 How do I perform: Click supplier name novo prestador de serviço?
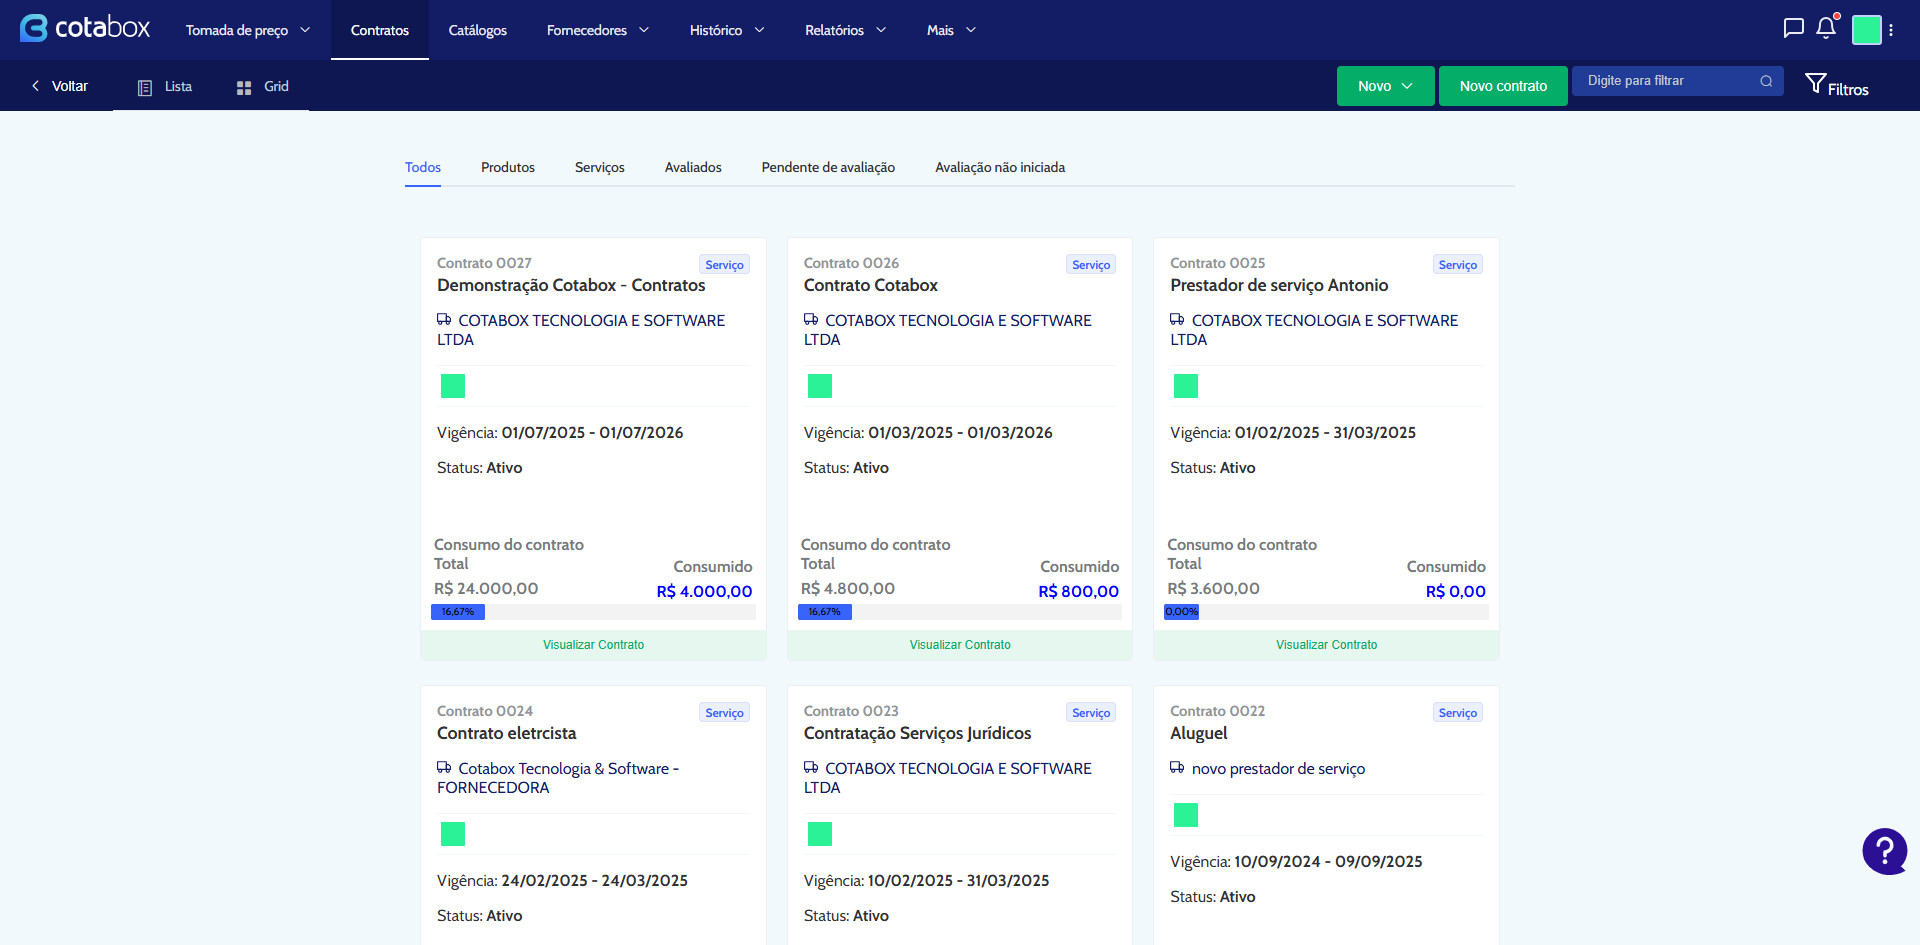pos(1278,769)
